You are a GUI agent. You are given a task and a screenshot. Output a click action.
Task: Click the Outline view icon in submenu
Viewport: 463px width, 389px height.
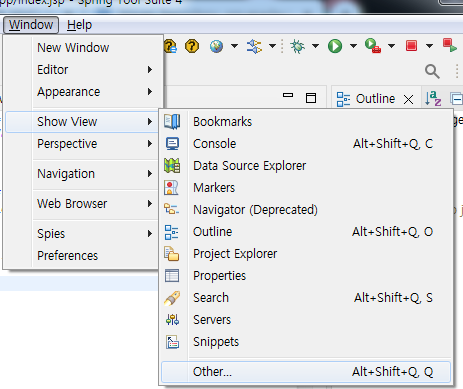(172, 232)
